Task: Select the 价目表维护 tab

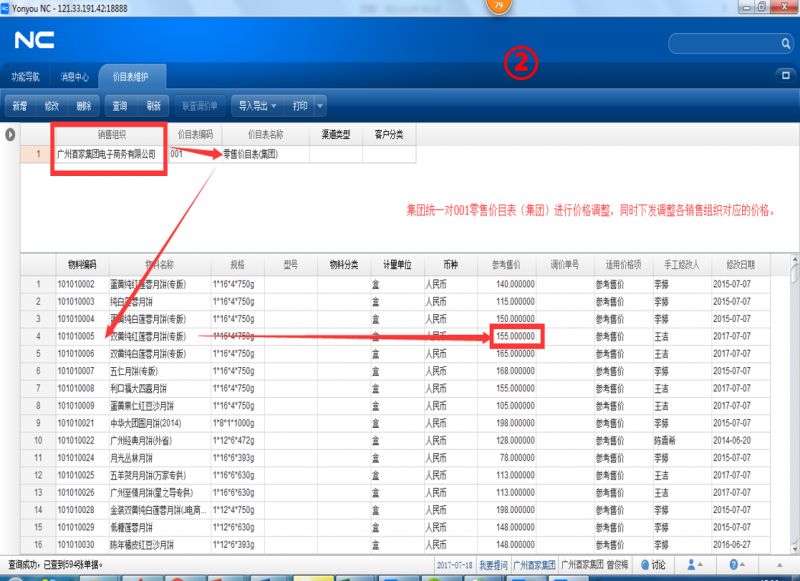Action: 131,77
